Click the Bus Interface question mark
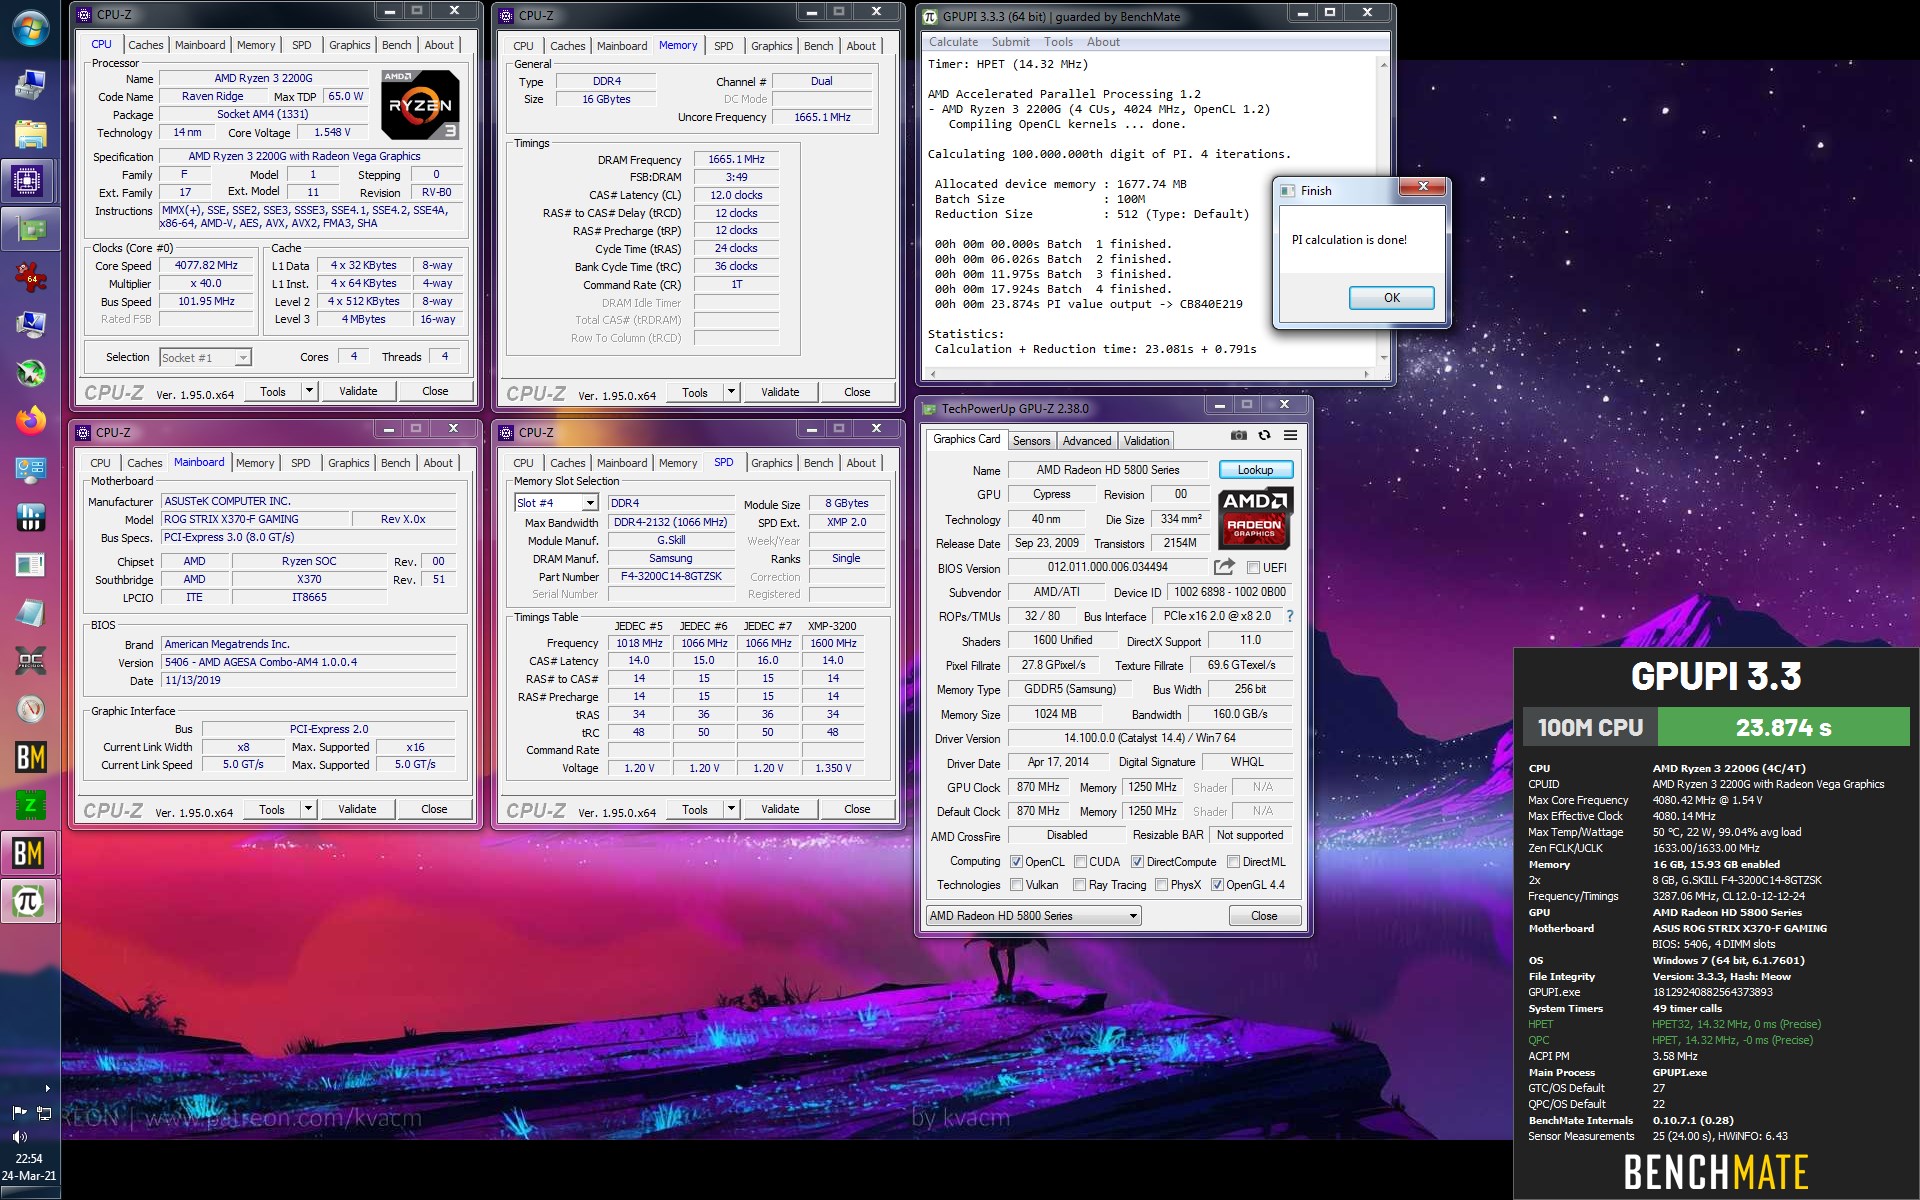Image resolution: width=1920 pixels, height=1200 pixels. [x=1289, y=616]
